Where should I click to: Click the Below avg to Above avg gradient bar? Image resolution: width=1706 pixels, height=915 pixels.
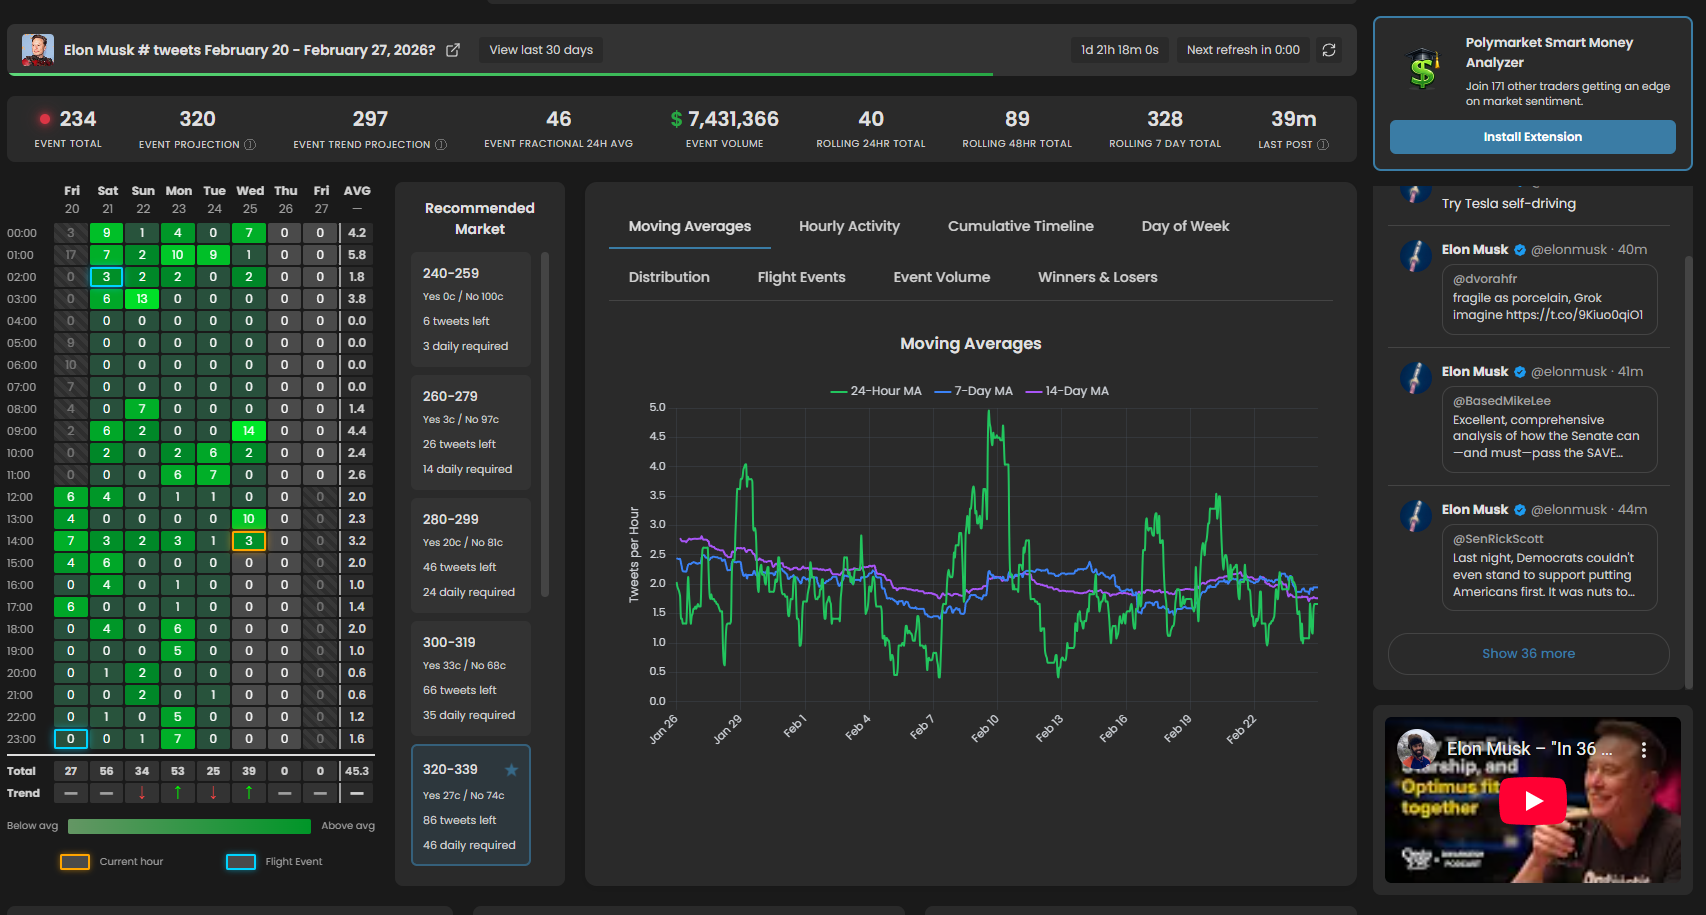[190, 826]
